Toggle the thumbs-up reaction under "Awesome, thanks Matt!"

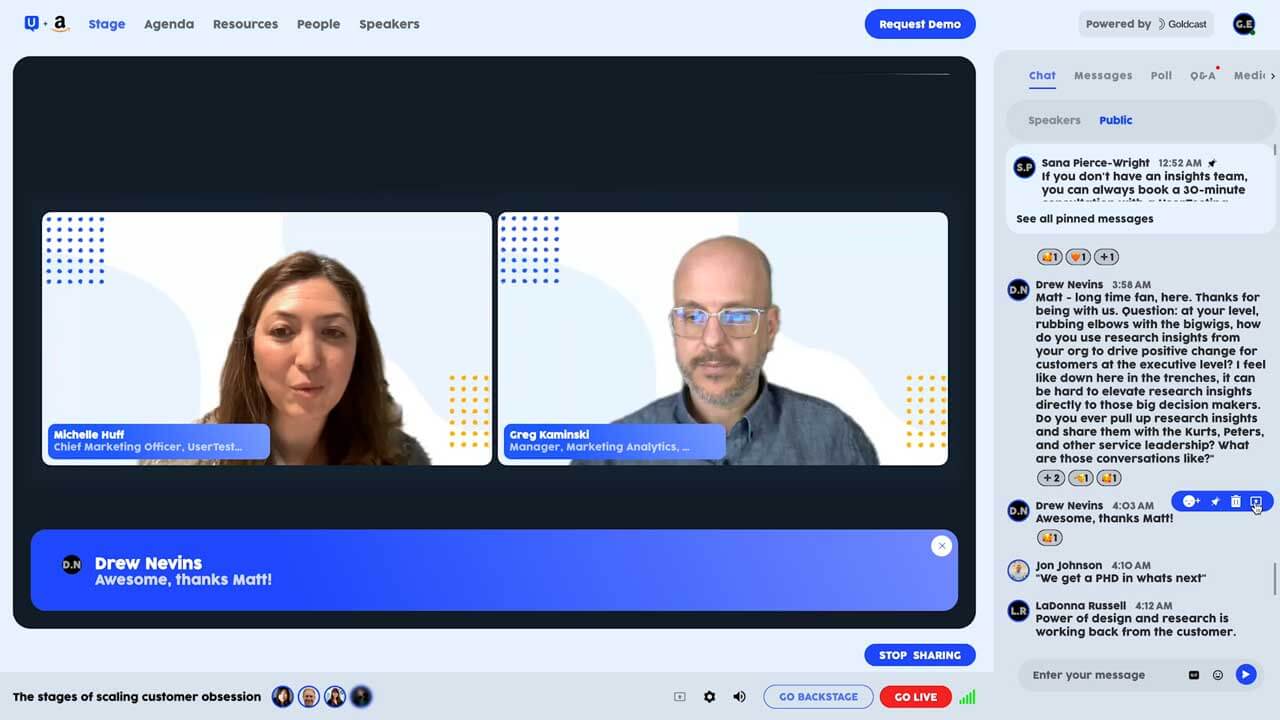click(1049, 538)
